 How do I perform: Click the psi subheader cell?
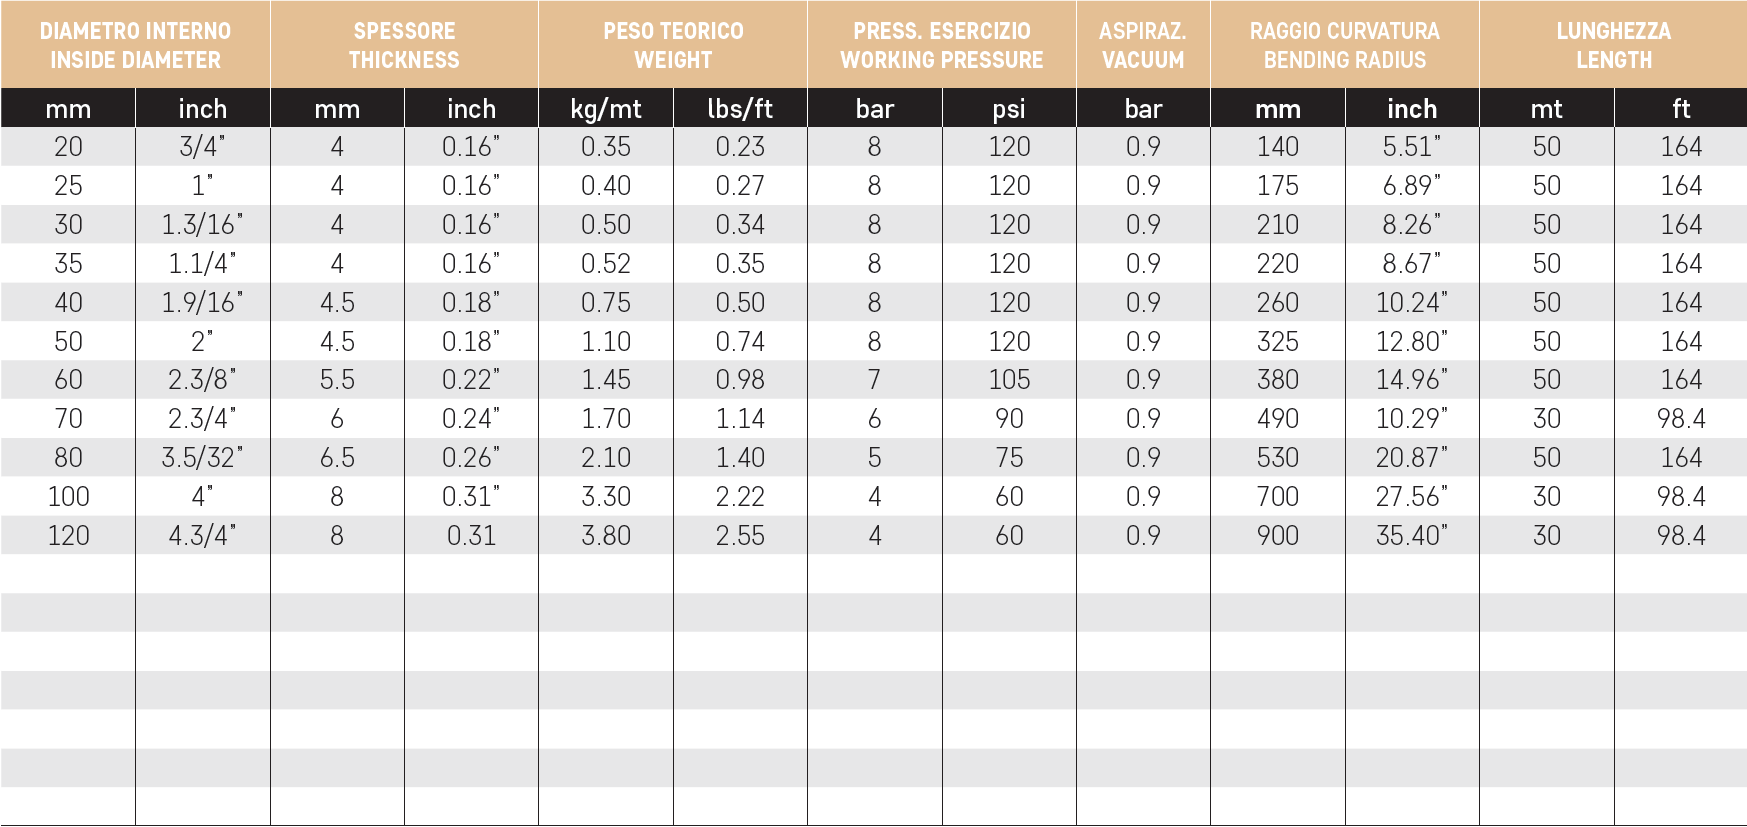(1009, 108)
